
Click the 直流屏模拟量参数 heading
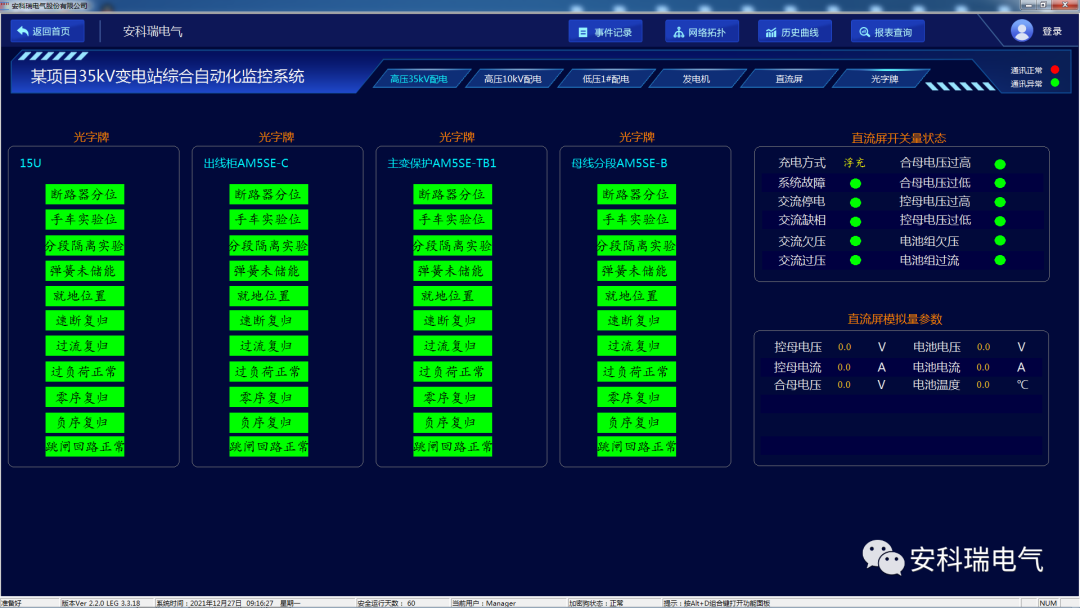(895, 319)
